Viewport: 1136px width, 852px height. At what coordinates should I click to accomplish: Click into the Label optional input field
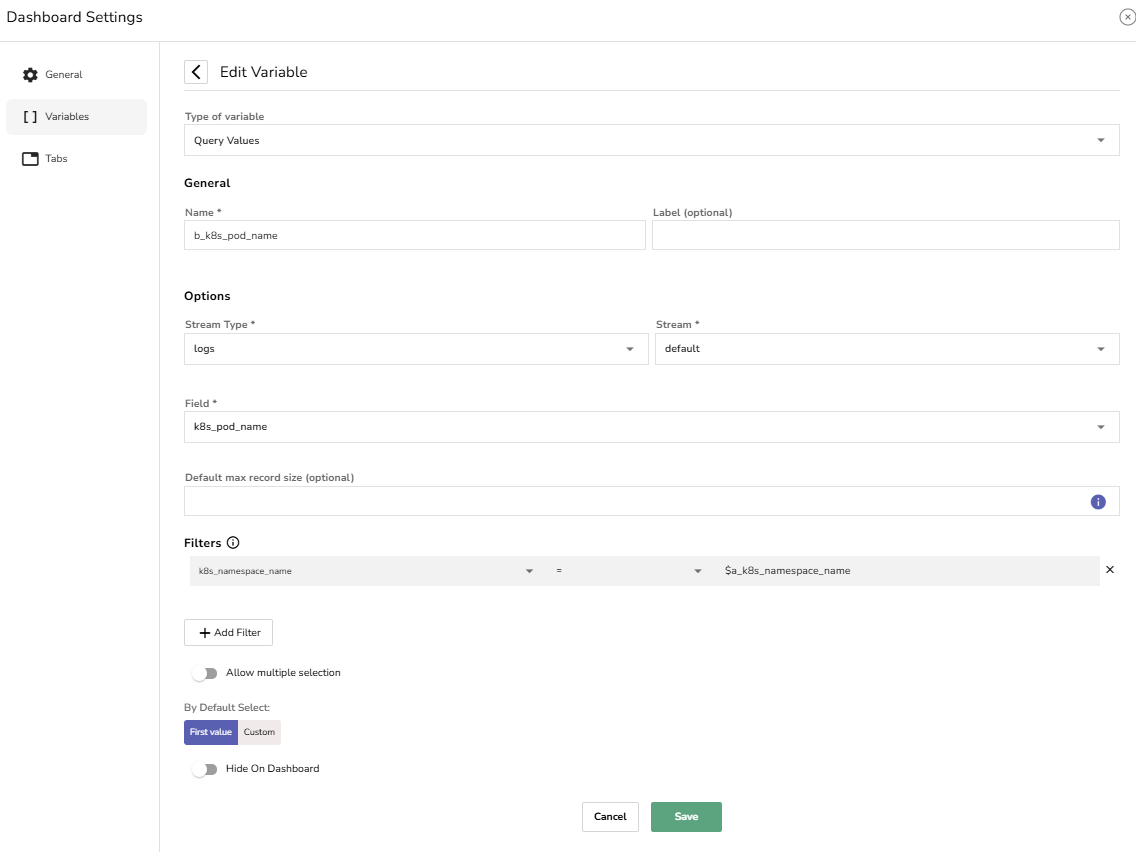click(x=885, y=235)
